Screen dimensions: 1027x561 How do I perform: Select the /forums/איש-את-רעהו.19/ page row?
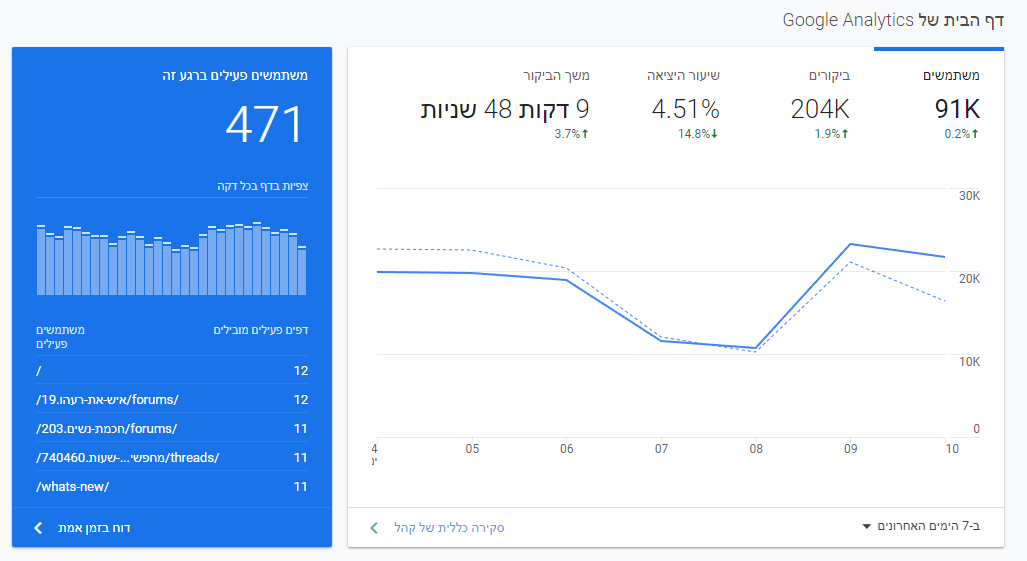tap(172, 399)
